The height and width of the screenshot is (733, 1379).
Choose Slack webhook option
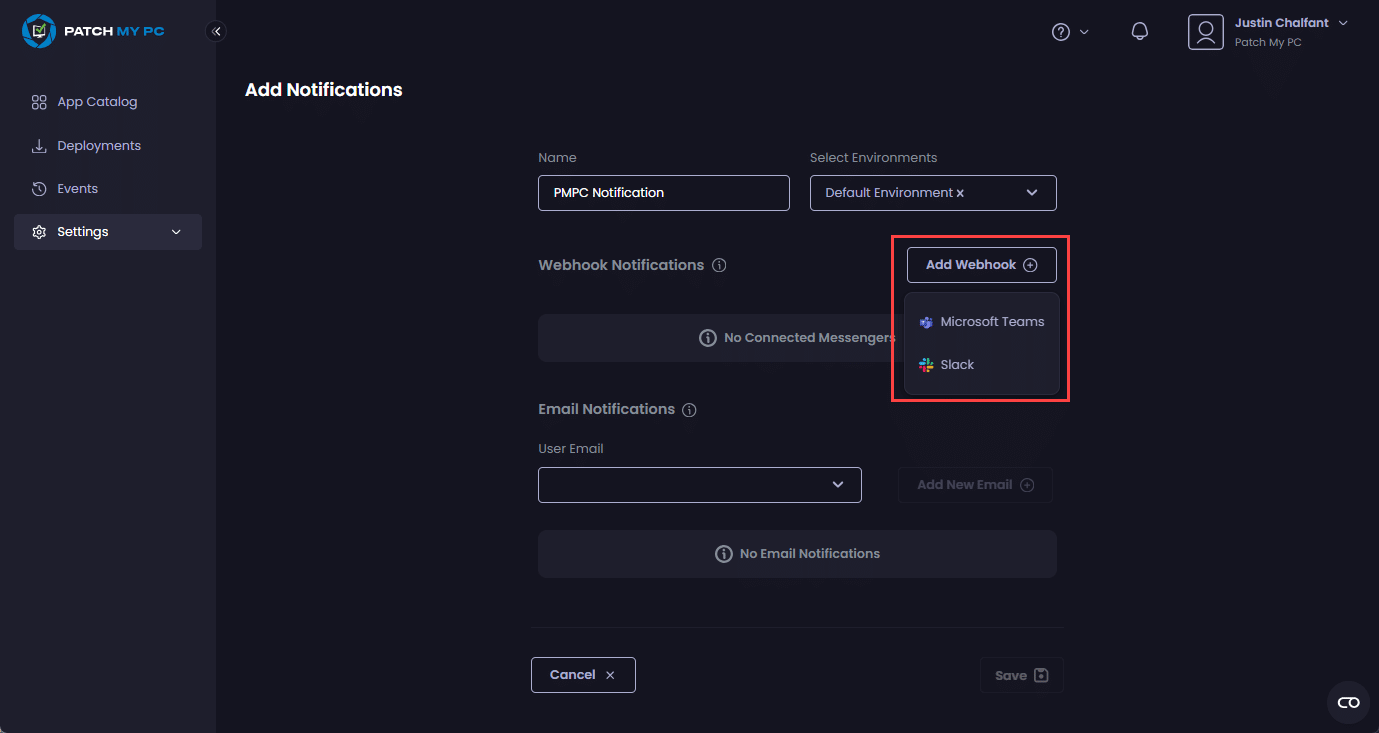coord(956,365)
